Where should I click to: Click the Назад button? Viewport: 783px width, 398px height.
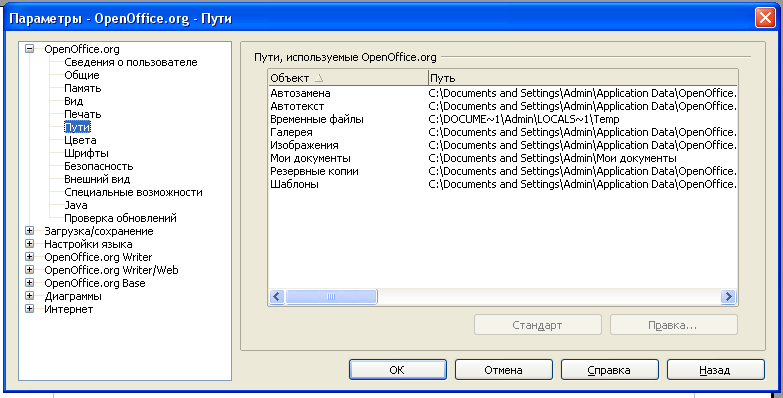(716, 370)
